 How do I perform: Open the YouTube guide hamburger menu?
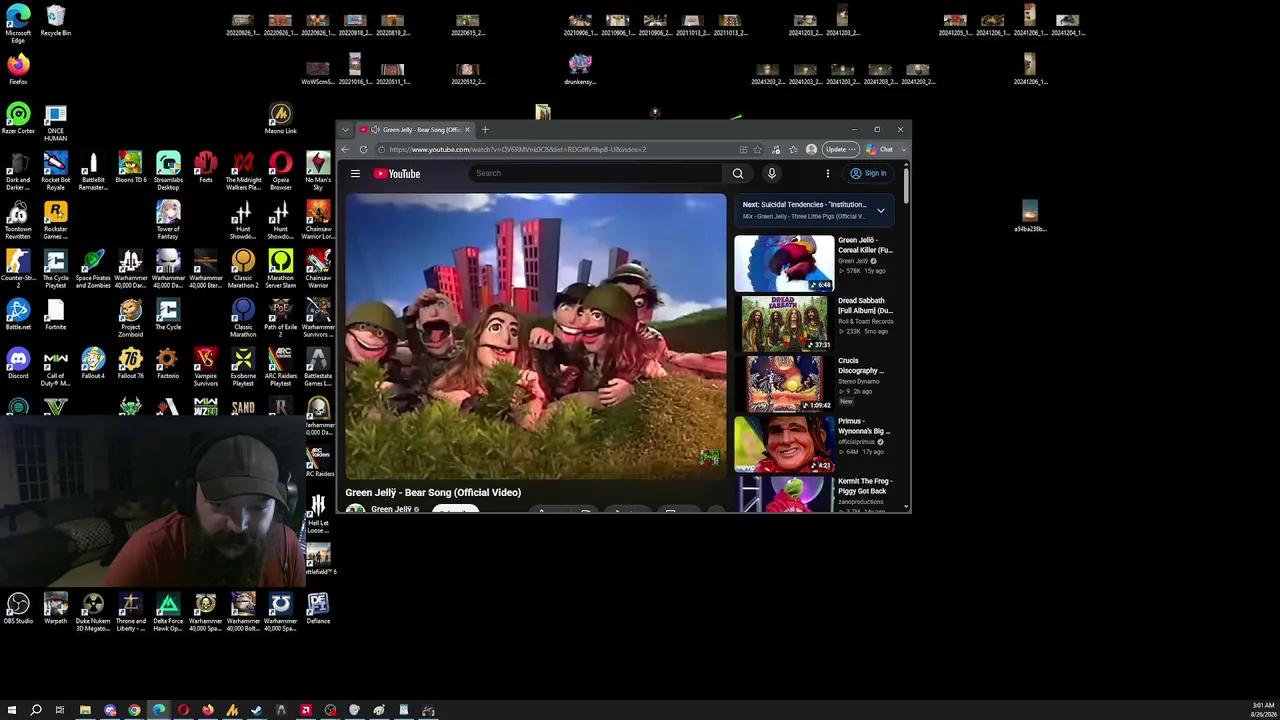click(x=355, y=174)
